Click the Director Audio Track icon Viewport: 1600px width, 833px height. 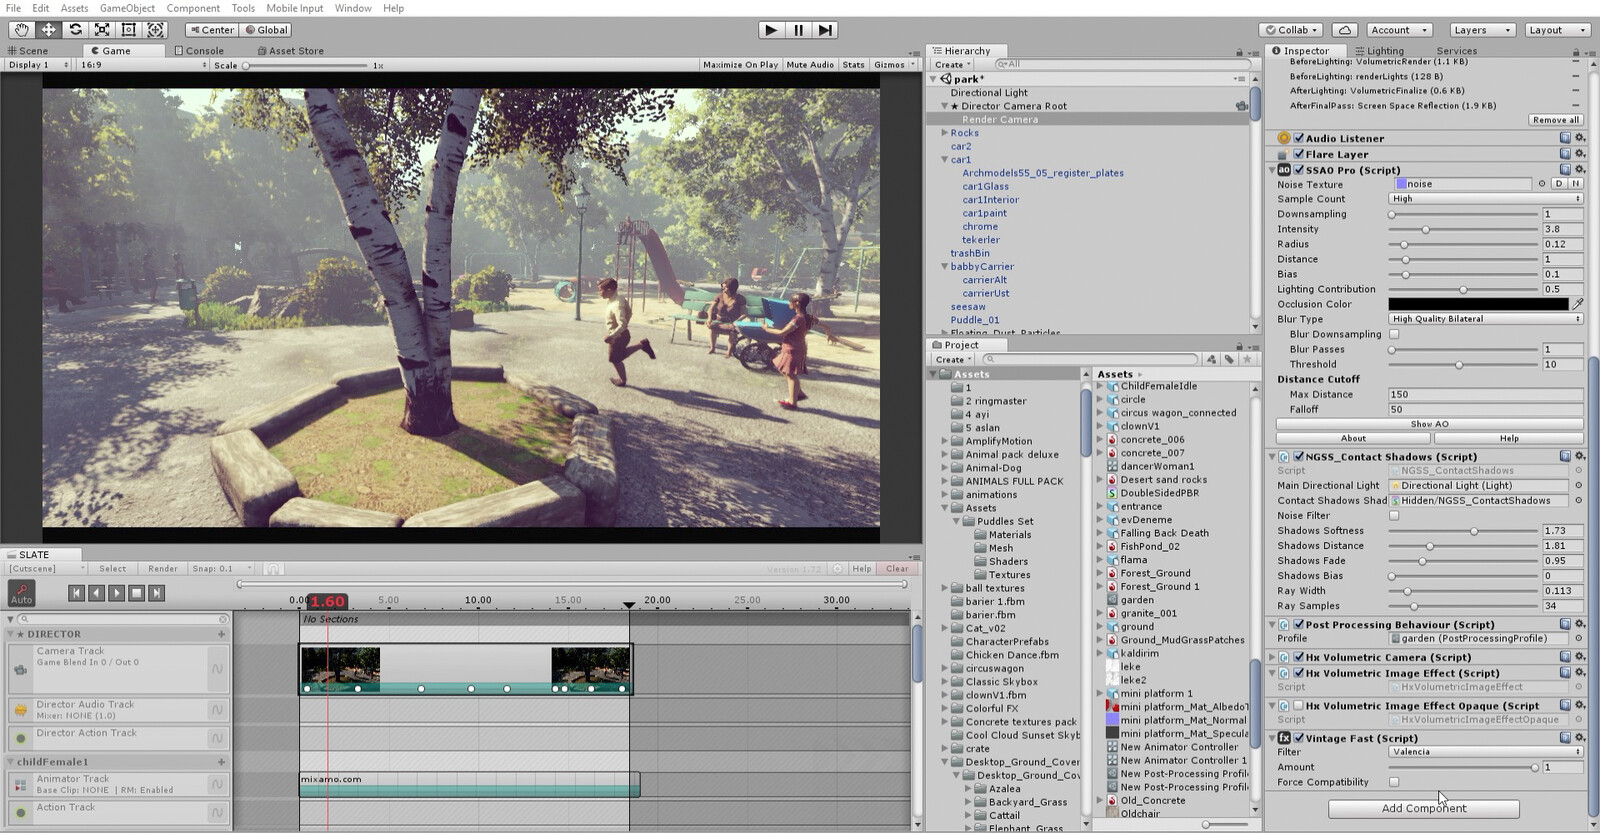tap(20, 710)
